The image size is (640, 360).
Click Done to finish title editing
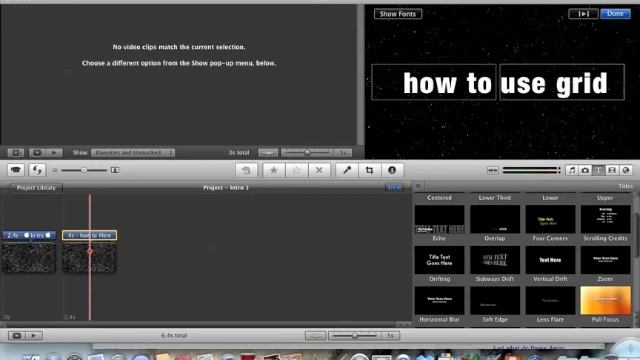click(x=615, y=14)
